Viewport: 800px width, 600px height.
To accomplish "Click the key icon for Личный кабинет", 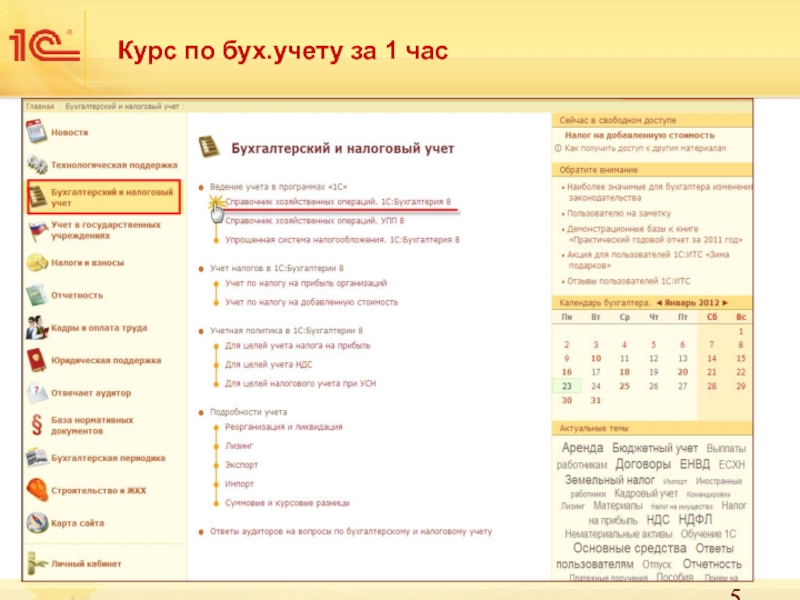I will tap(37, 563).
